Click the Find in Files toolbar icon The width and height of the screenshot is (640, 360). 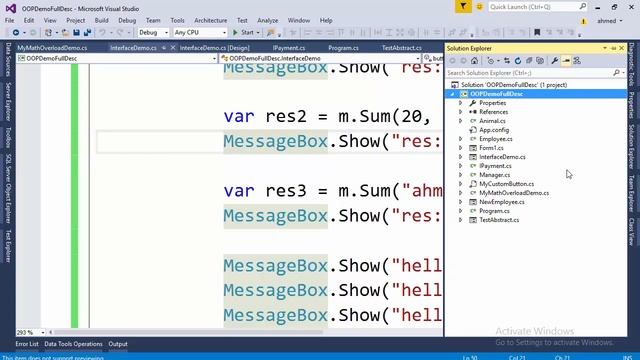point(270,32)
